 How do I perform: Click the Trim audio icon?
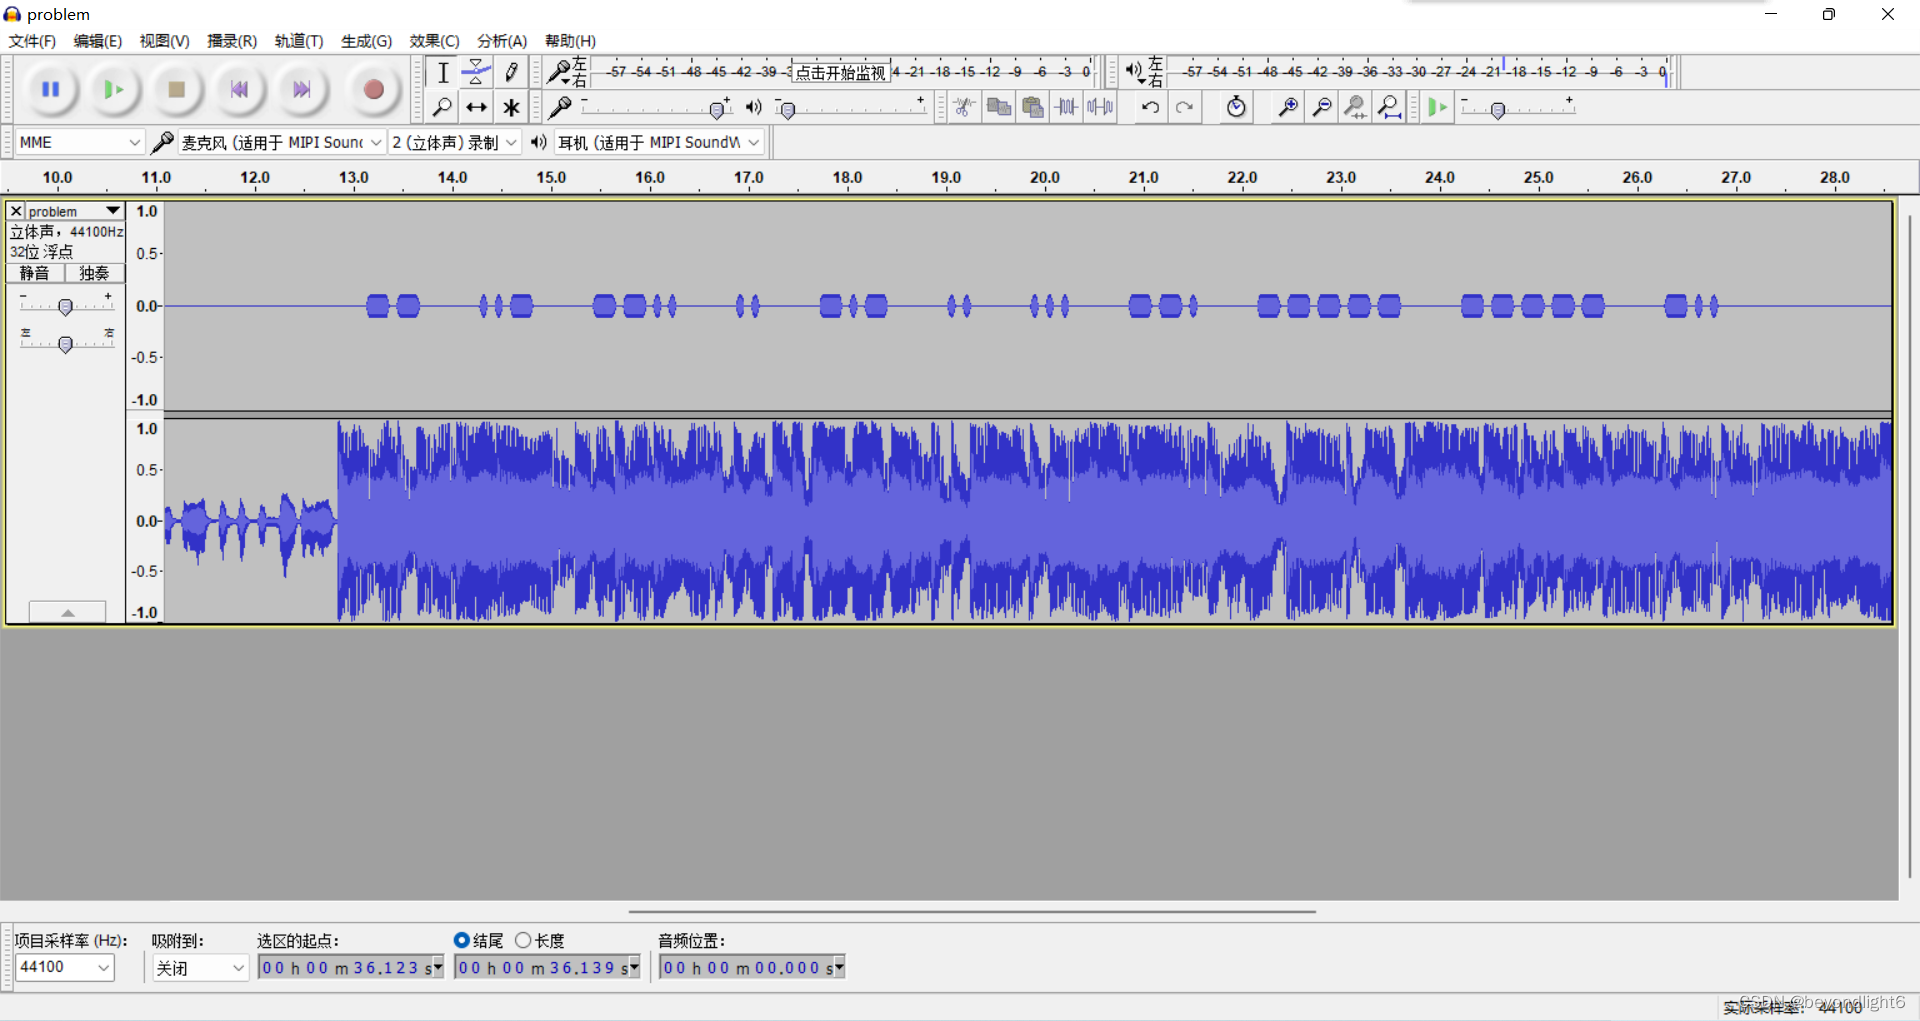pos(1066,107)
